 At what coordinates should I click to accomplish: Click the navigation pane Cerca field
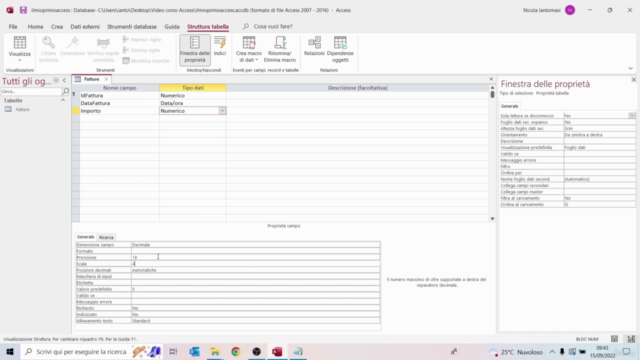click(31, 91)
